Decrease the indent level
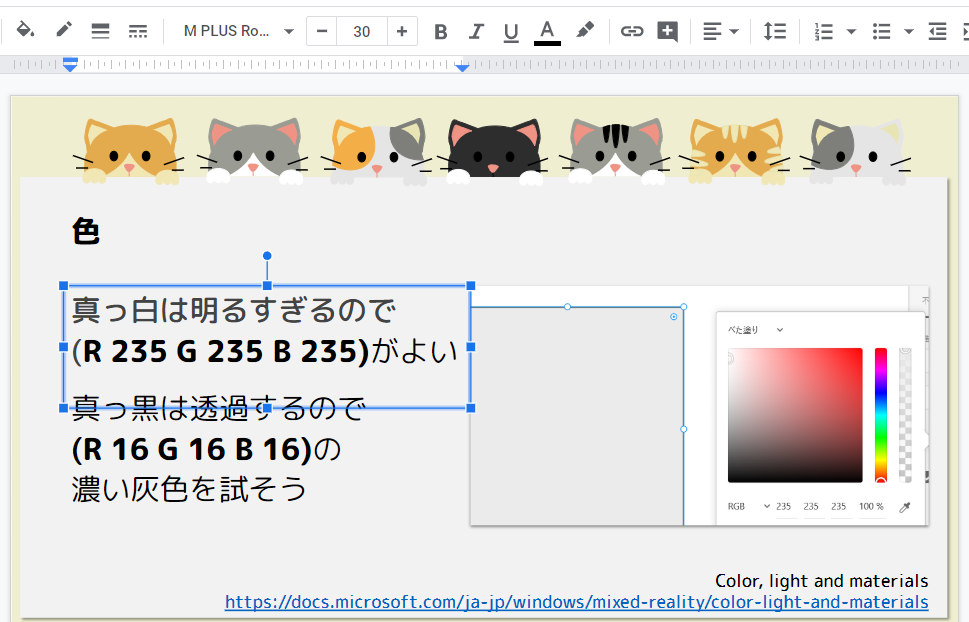Screen dimensions: 969x622 point(937,31)
